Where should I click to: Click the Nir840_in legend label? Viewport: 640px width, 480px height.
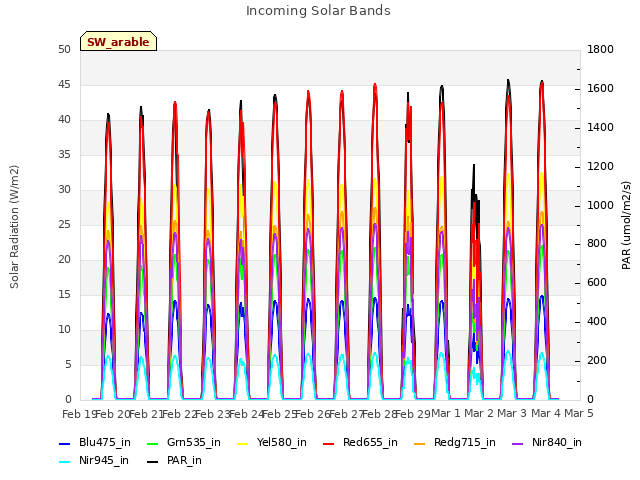(x=557, y=442)
